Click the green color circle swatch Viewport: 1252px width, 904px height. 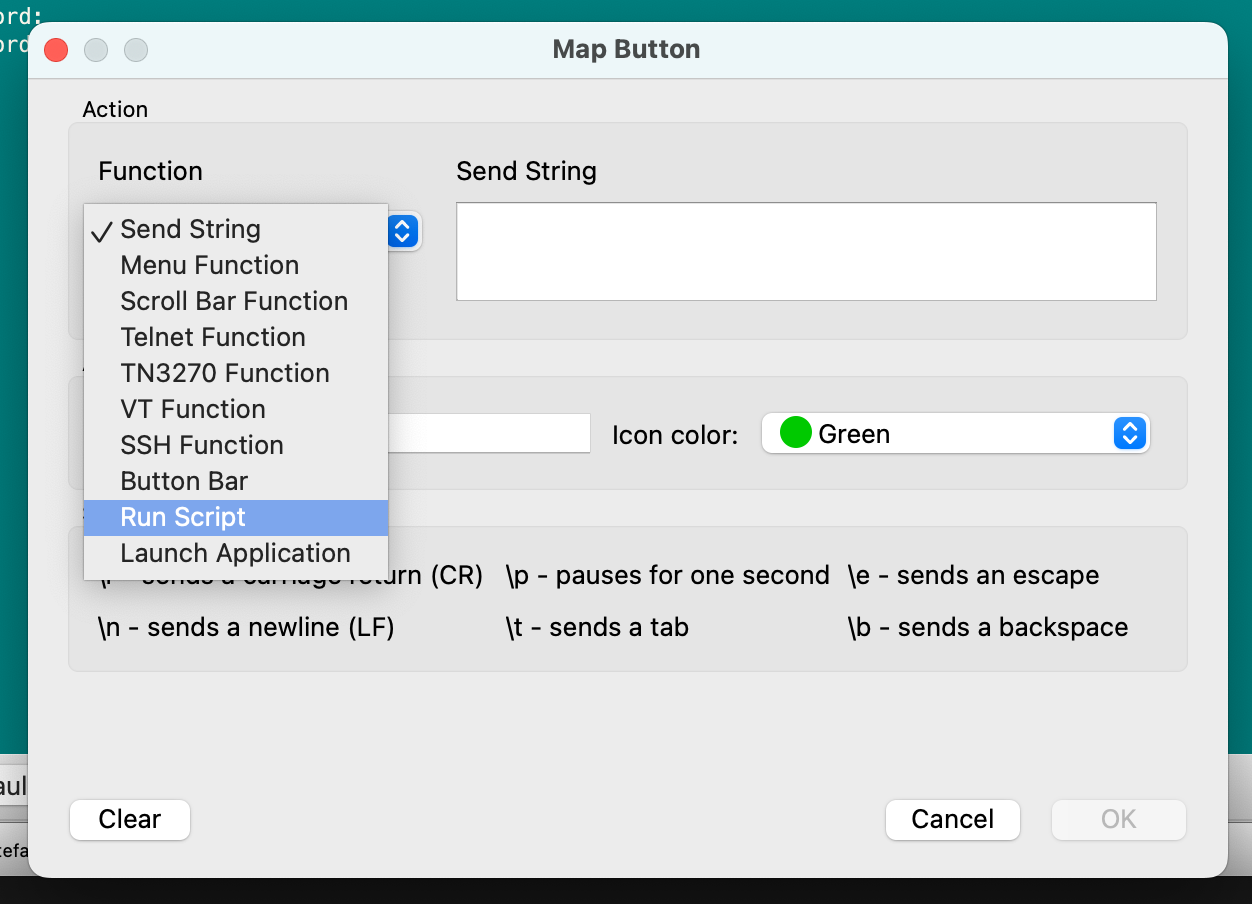click(x=795, y=434)
